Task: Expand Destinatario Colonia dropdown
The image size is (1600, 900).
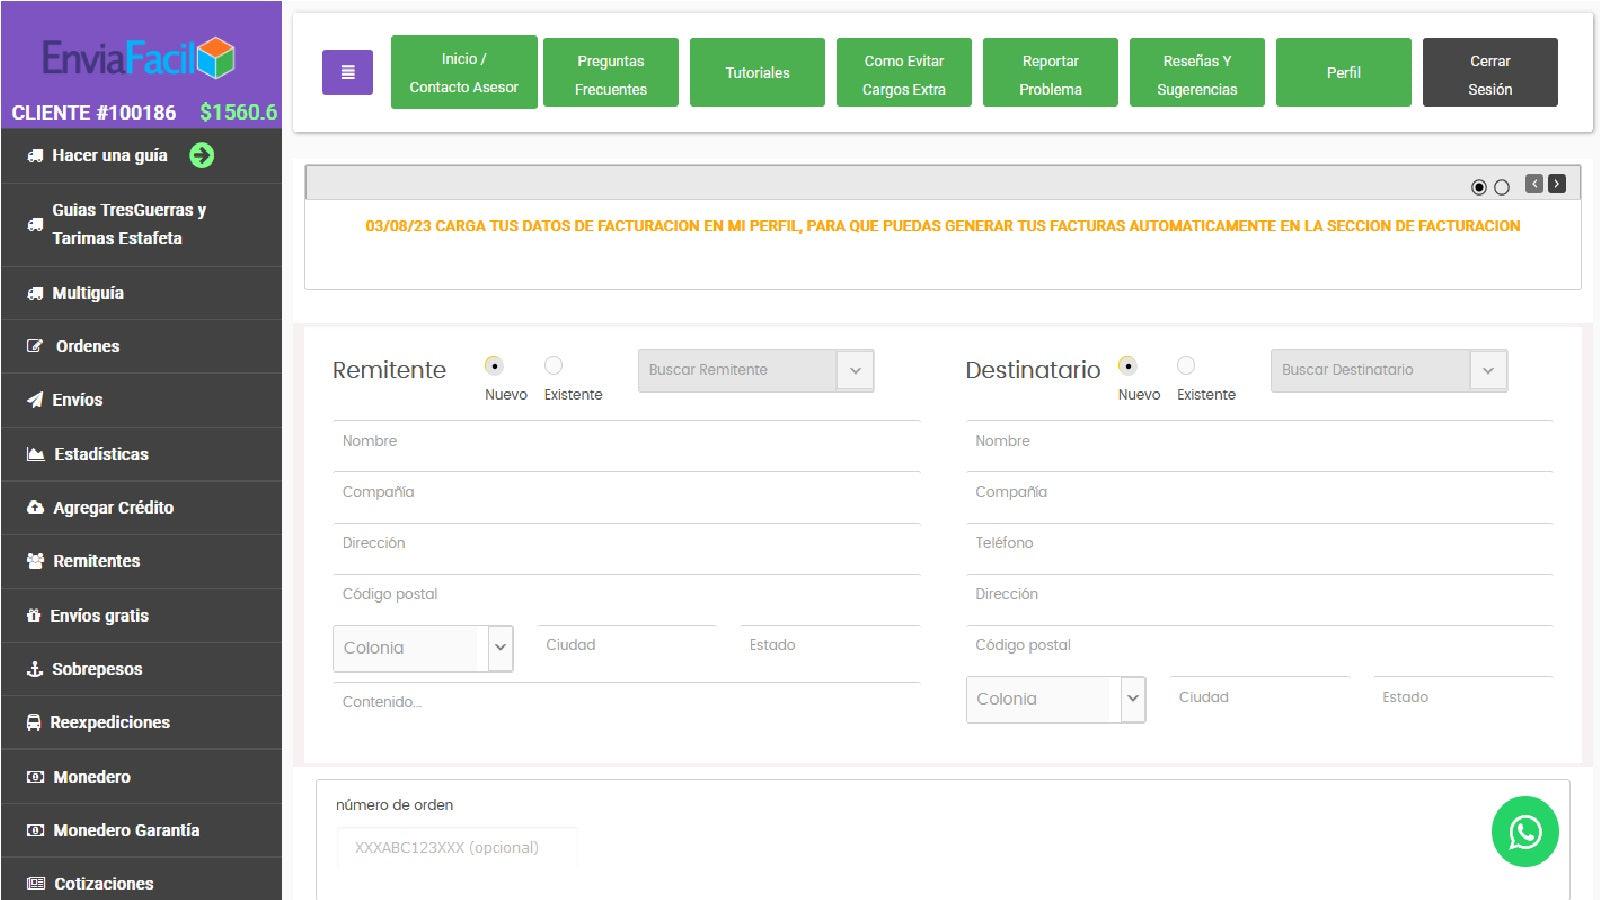Action: tap(1056, 699)
